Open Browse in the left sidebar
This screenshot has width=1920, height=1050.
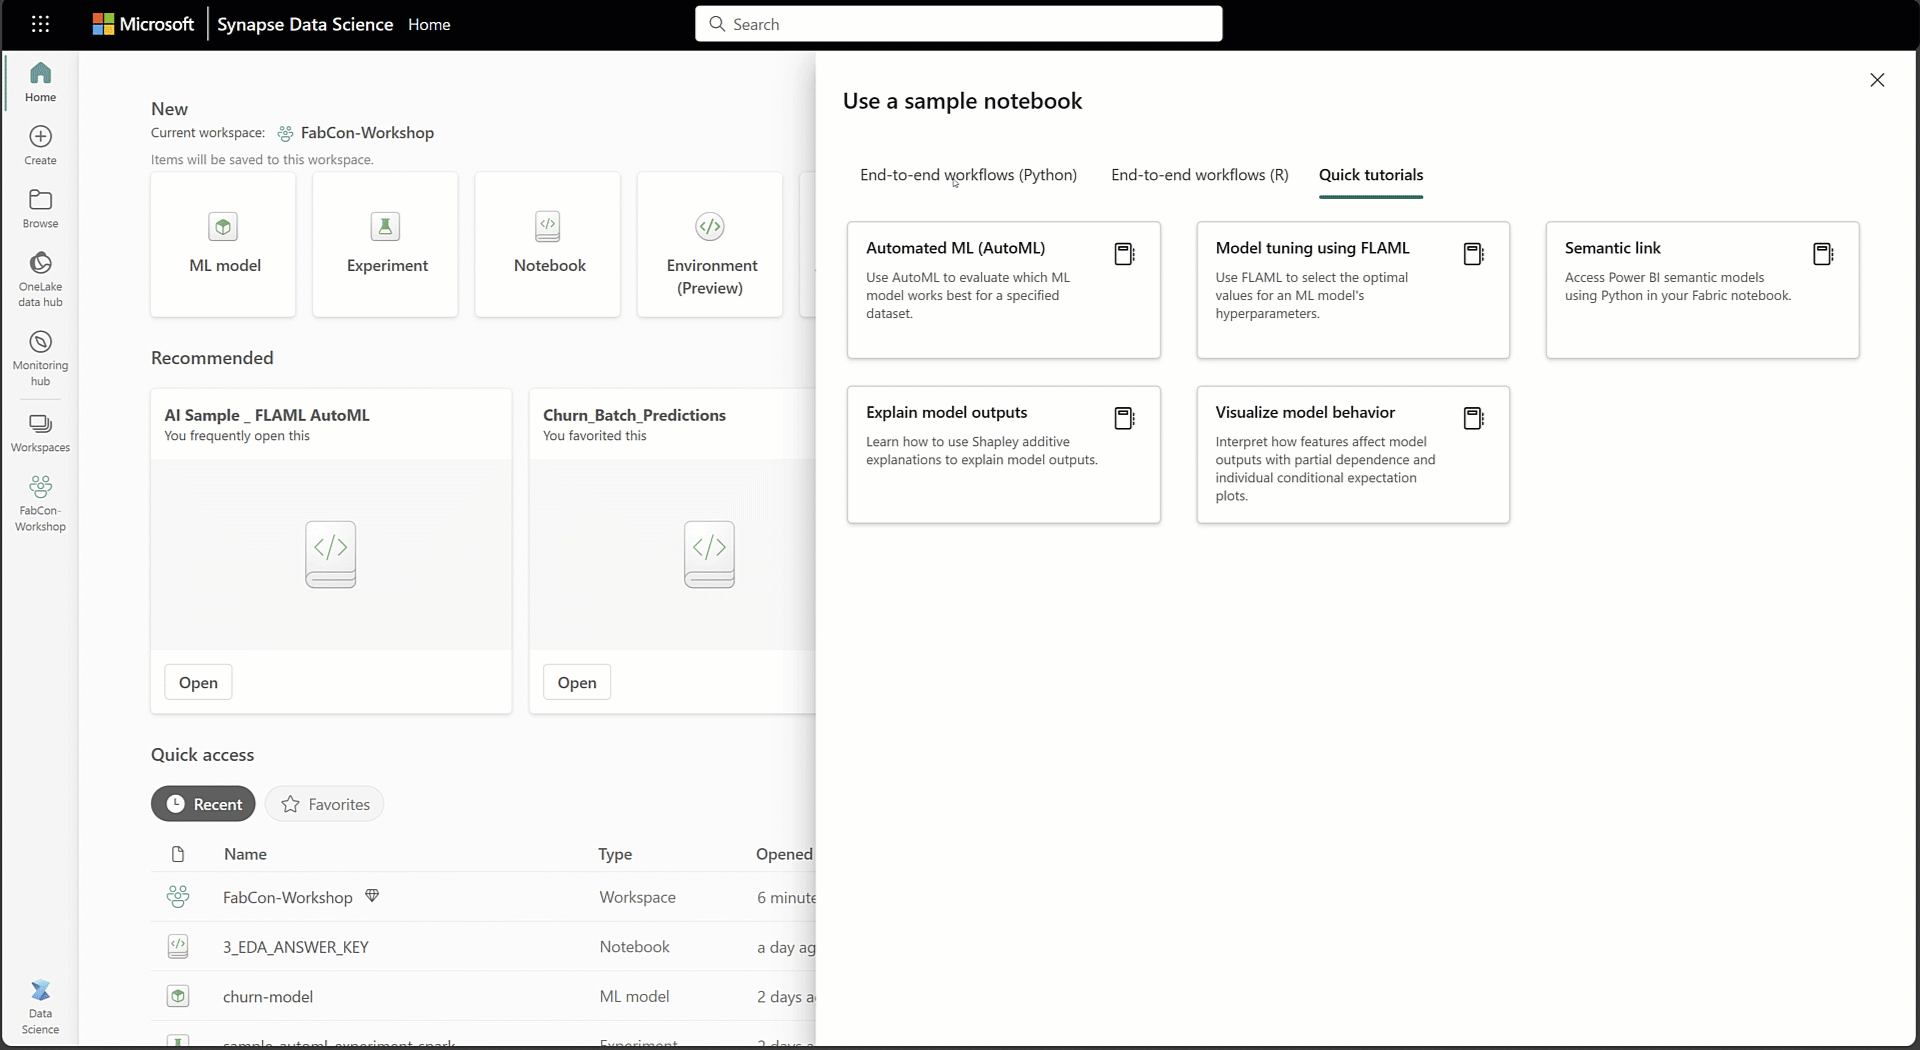tap(40, 208)
